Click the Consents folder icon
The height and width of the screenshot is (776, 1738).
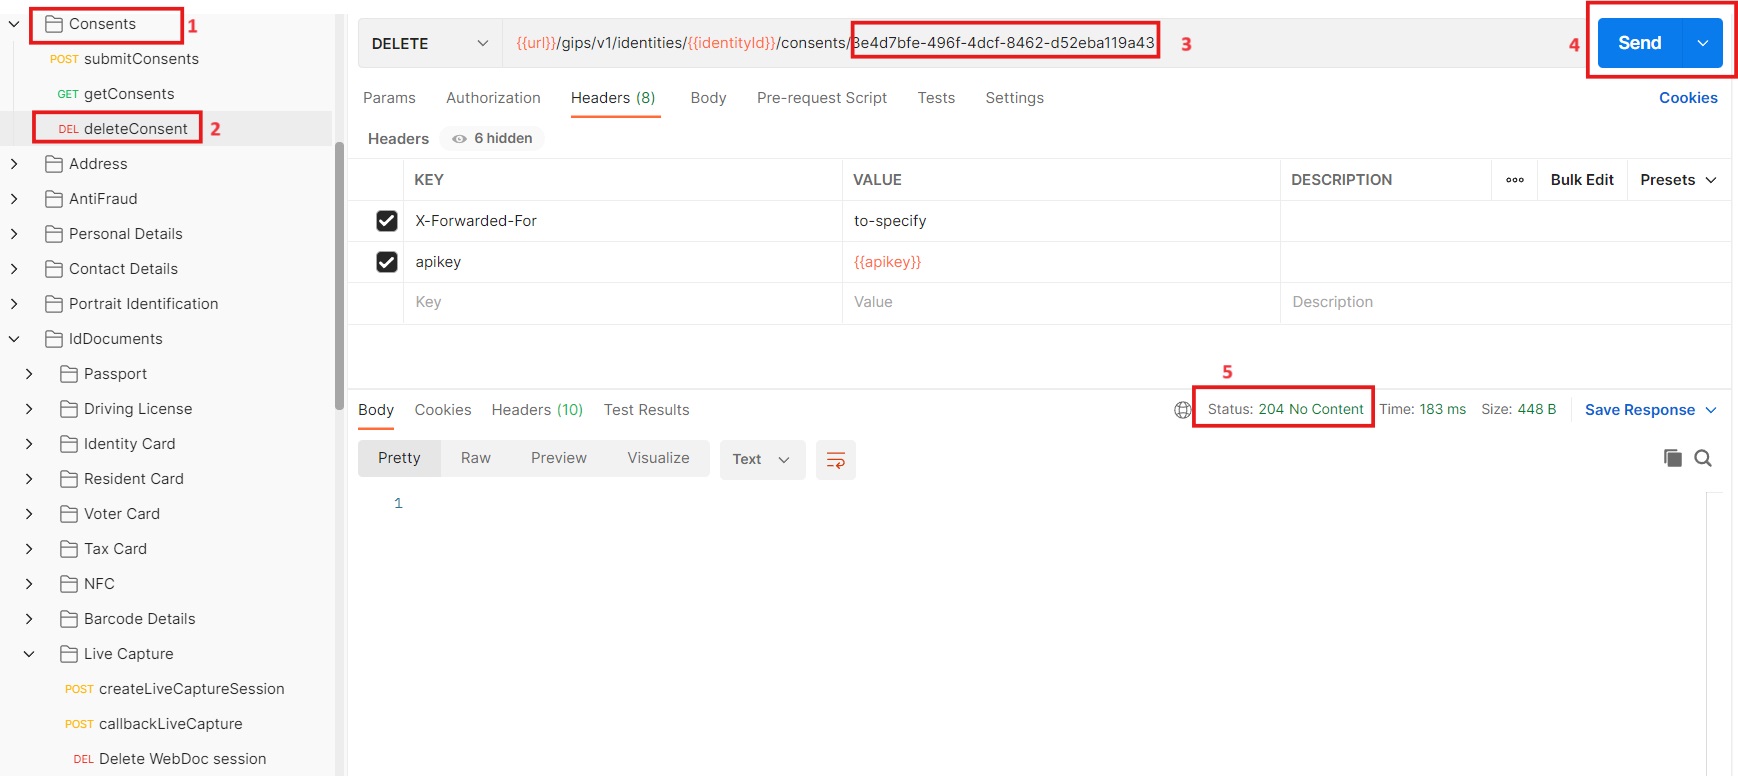54,24
